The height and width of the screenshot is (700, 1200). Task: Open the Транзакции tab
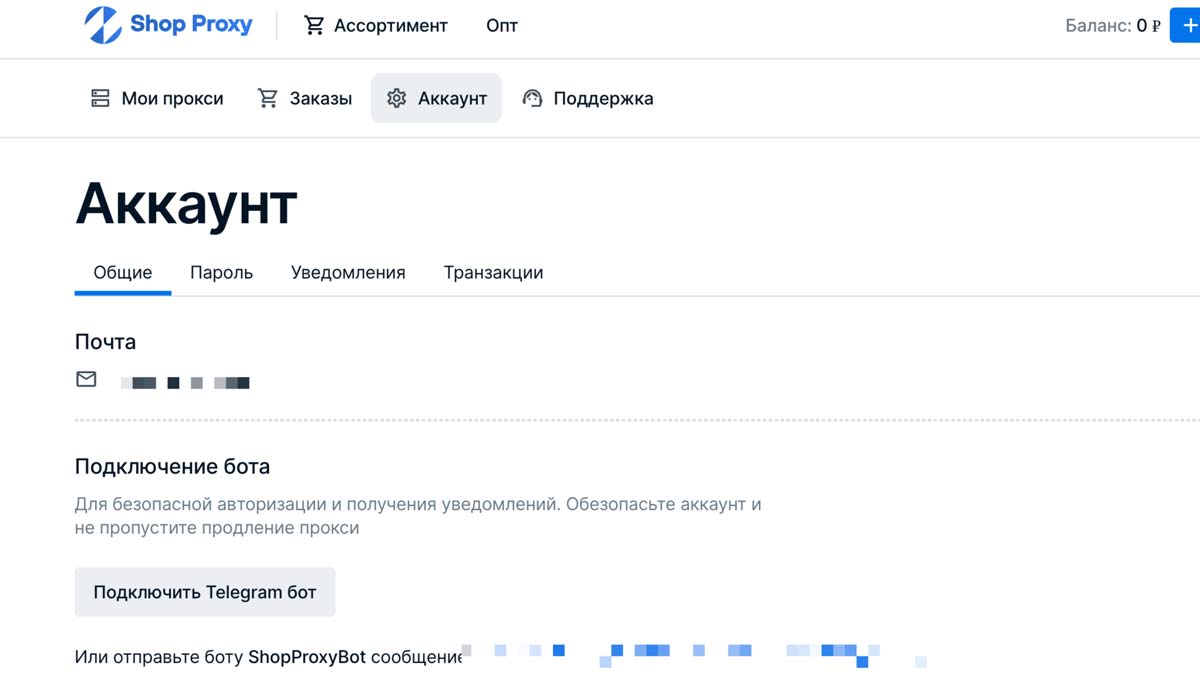[x=493, y=272]
